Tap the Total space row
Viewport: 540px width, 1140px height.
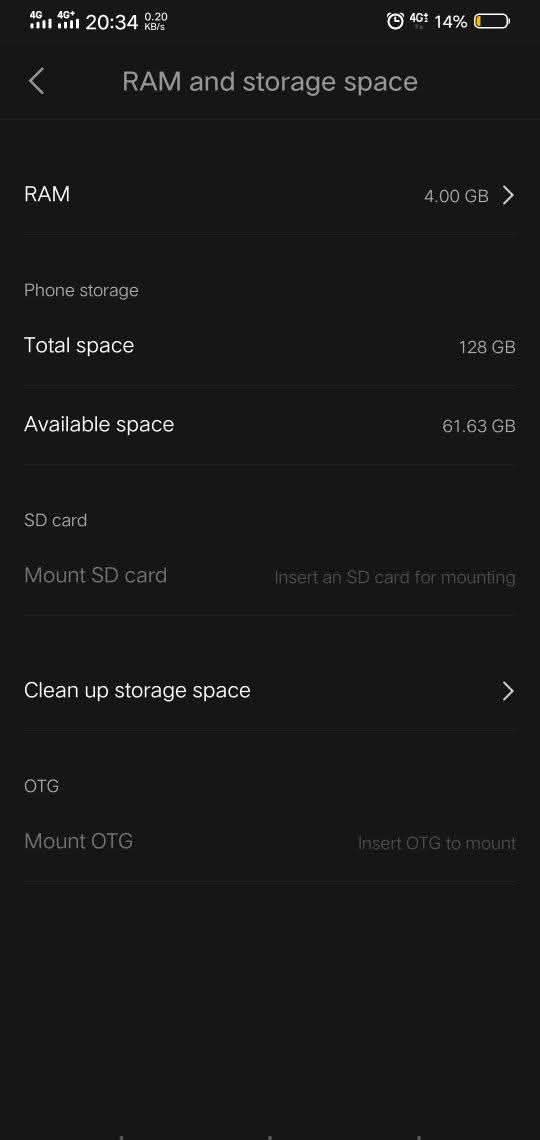[x=270, y=346]
